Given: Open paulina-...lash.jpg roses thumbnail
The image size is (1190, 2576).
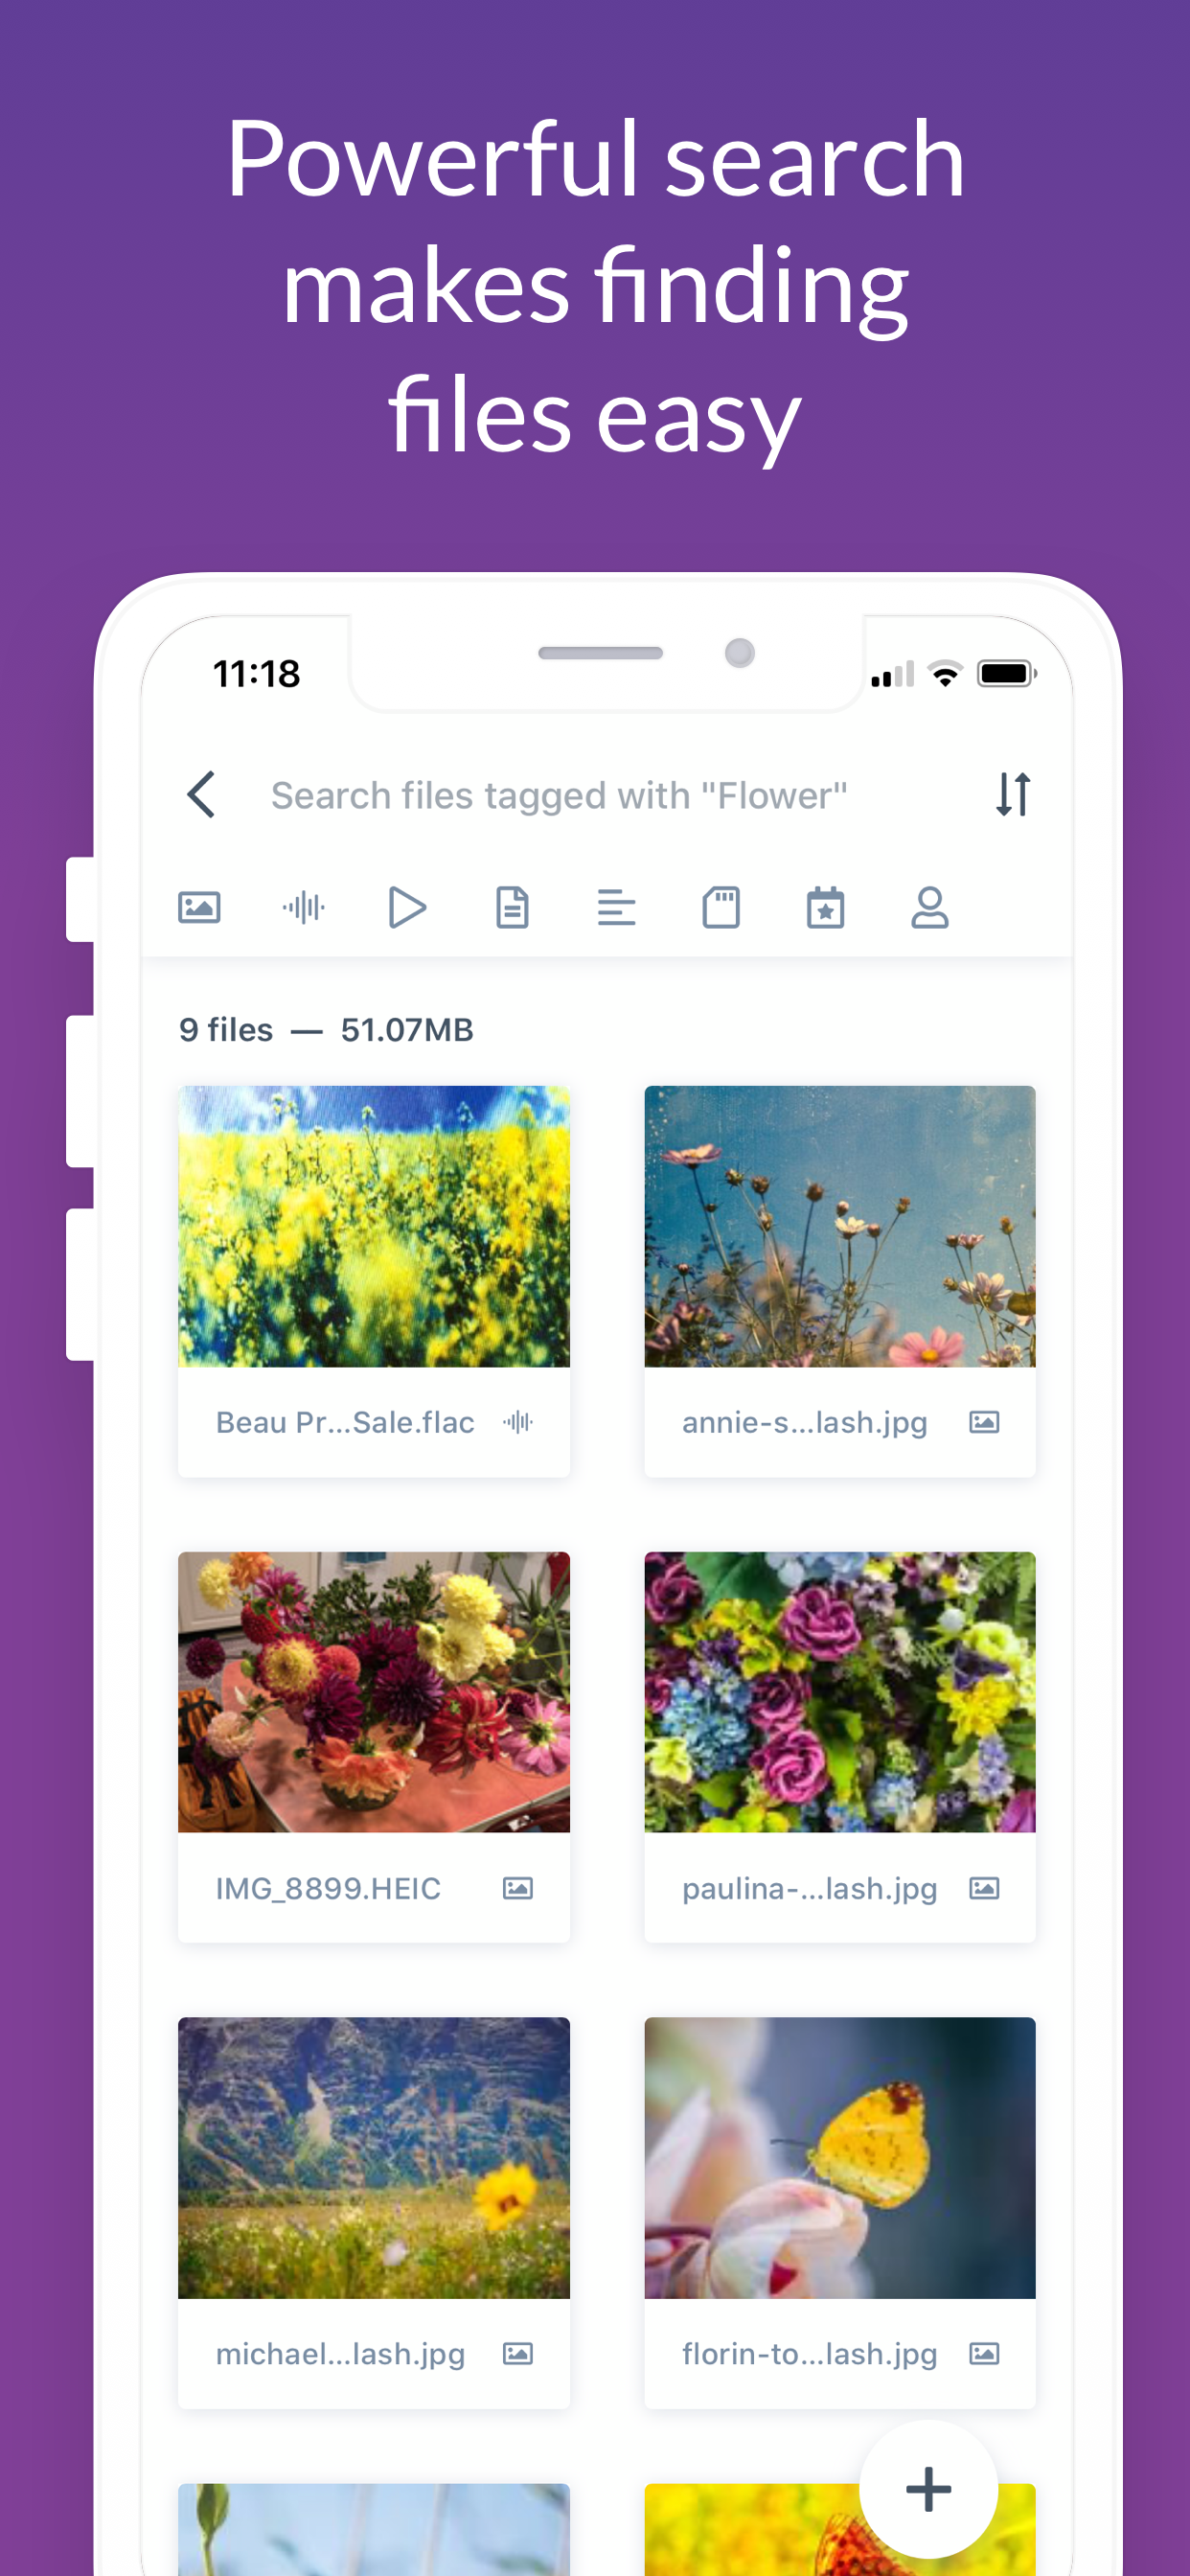Looking at the screenshot, I should pyautogui.click(x=840, y=1692).
